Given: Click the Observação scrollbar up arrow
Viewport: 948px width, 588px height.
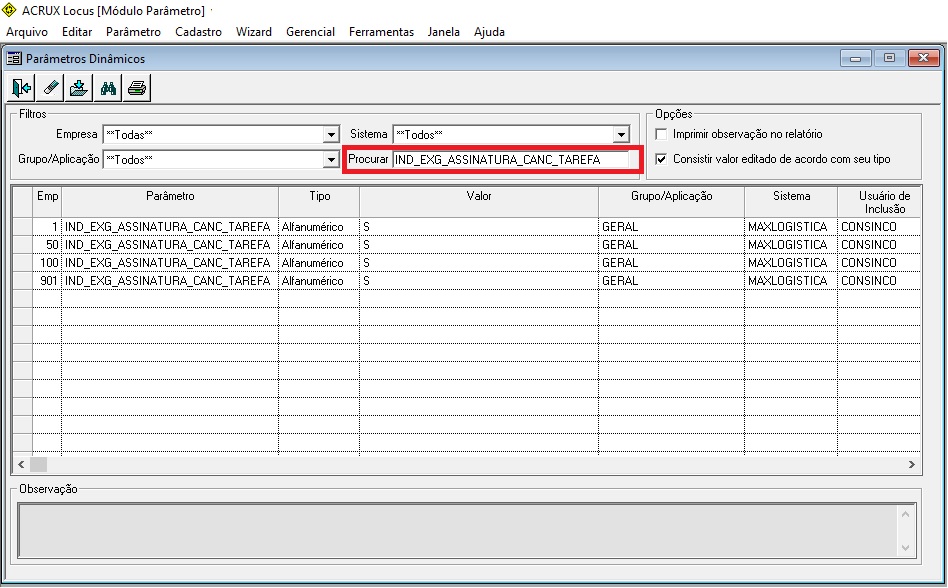Looking at the screenshot, I should pyautogui.click(x=906, y=514).
